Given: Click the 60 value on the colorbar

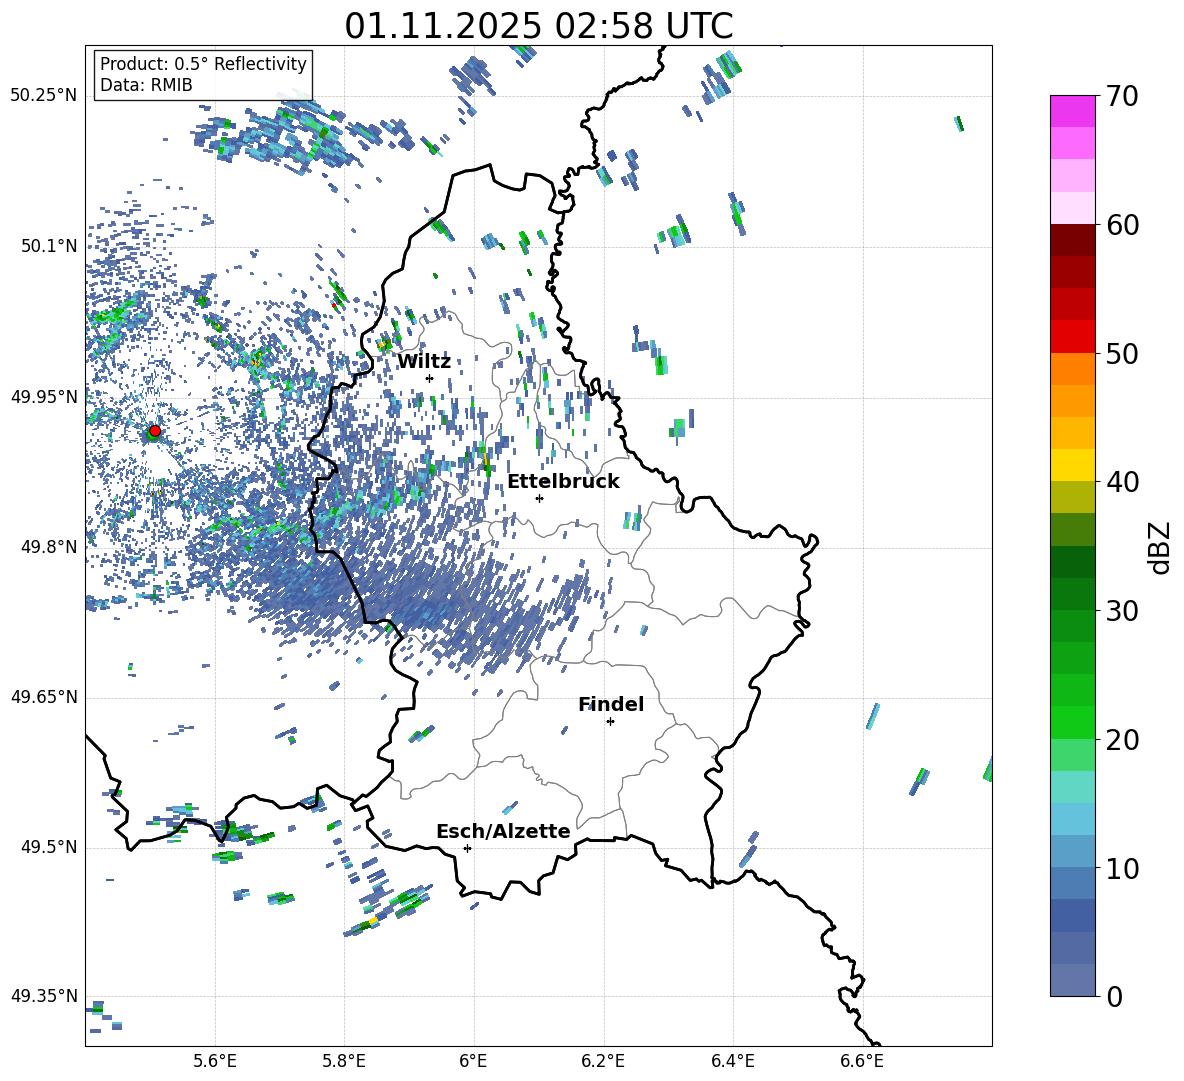Looking at the screenshot, I should pos(1122,225).
